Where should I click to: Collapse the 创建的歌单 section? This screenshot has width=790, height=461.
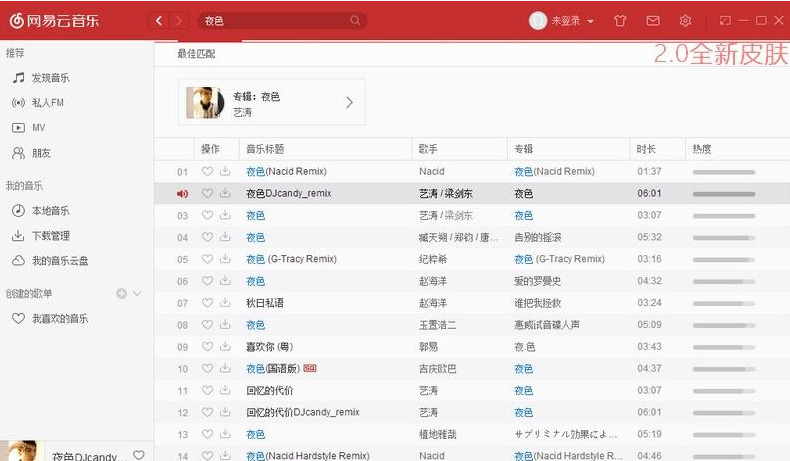[137, 293]
